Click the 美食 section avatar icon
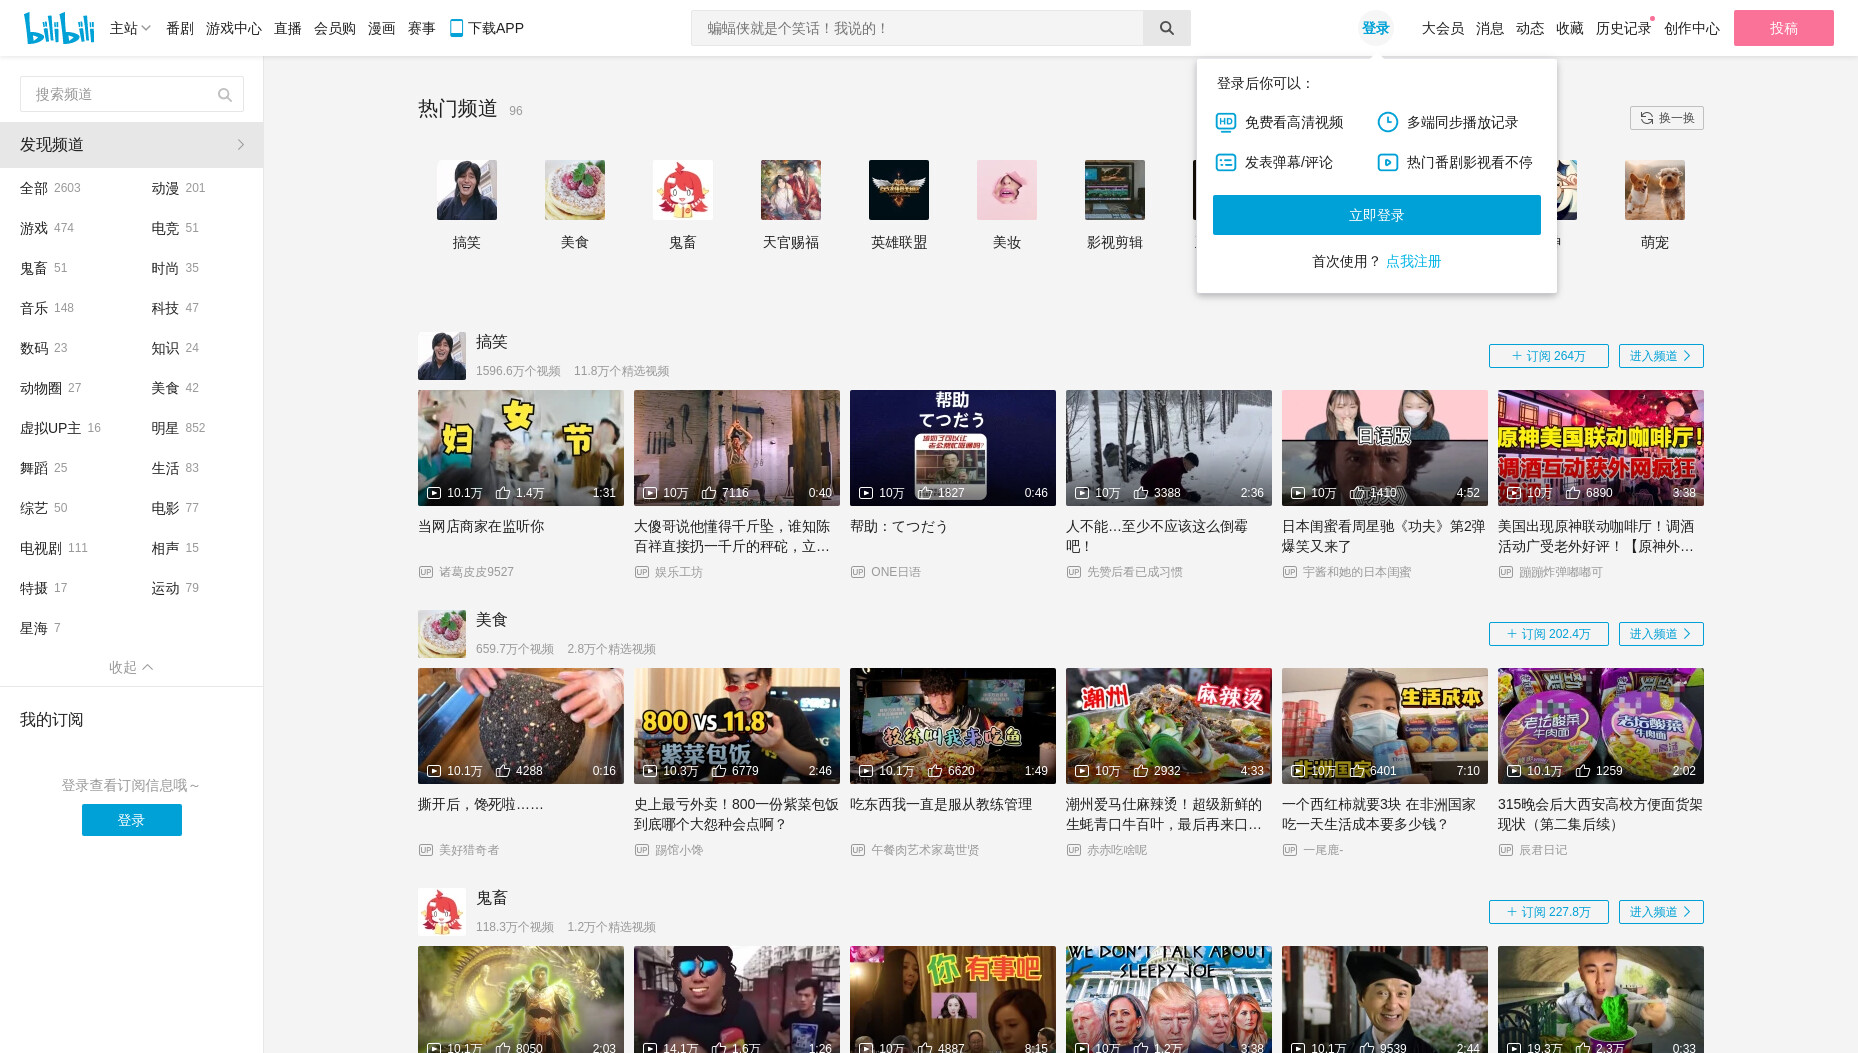Screen dimensions: 1858x1053 coord(442,634)
